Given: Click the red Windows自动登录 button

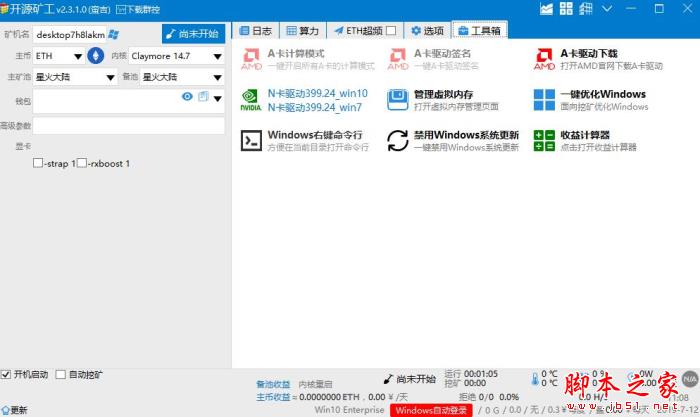Looking at the screenshot, I should [x=431, y=410].
